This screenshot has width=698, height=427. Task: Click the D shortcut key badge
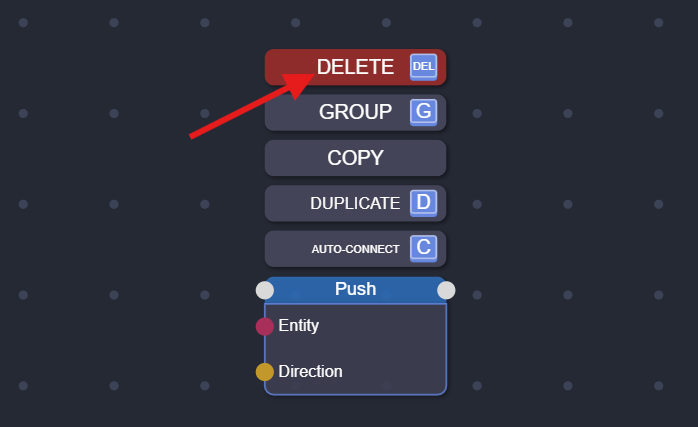tap(423, 203)
